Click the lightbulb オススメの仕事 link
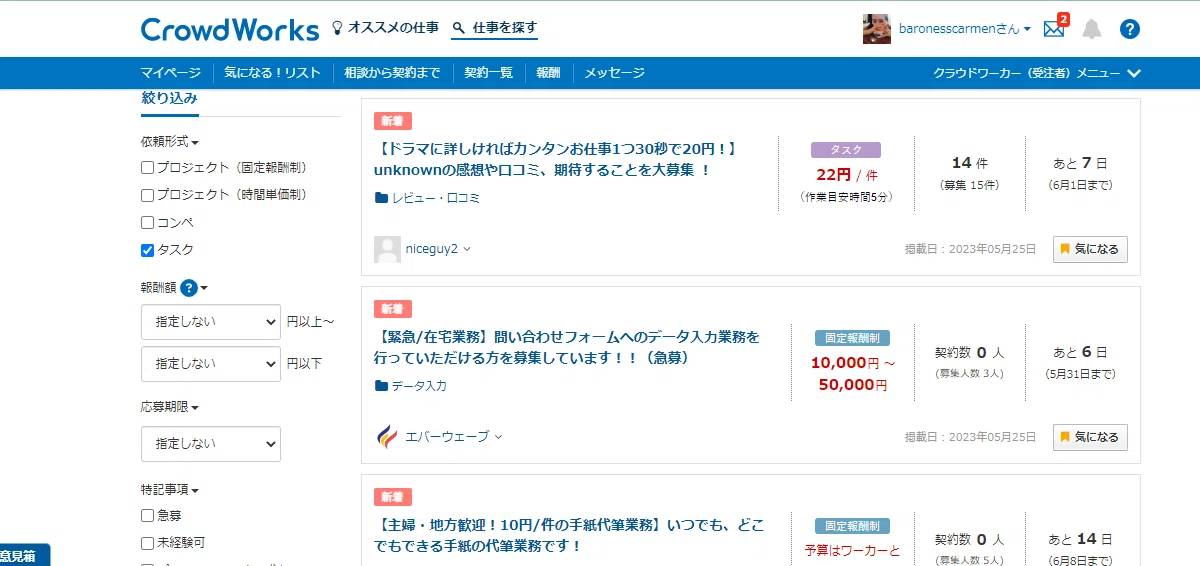Screen dimensions: 1200x566 [385, 28]
